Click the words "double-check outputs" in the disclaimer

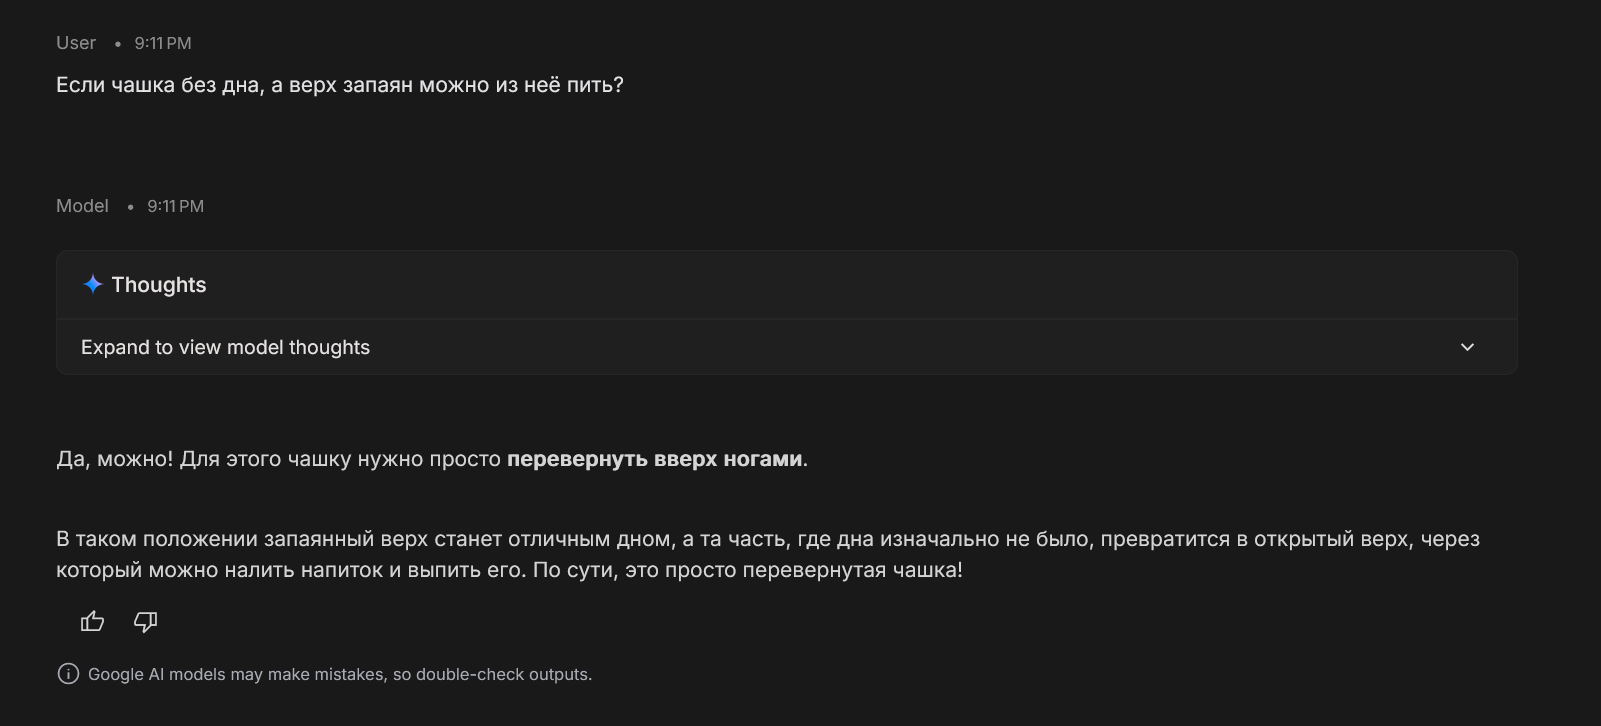point(502,674)
